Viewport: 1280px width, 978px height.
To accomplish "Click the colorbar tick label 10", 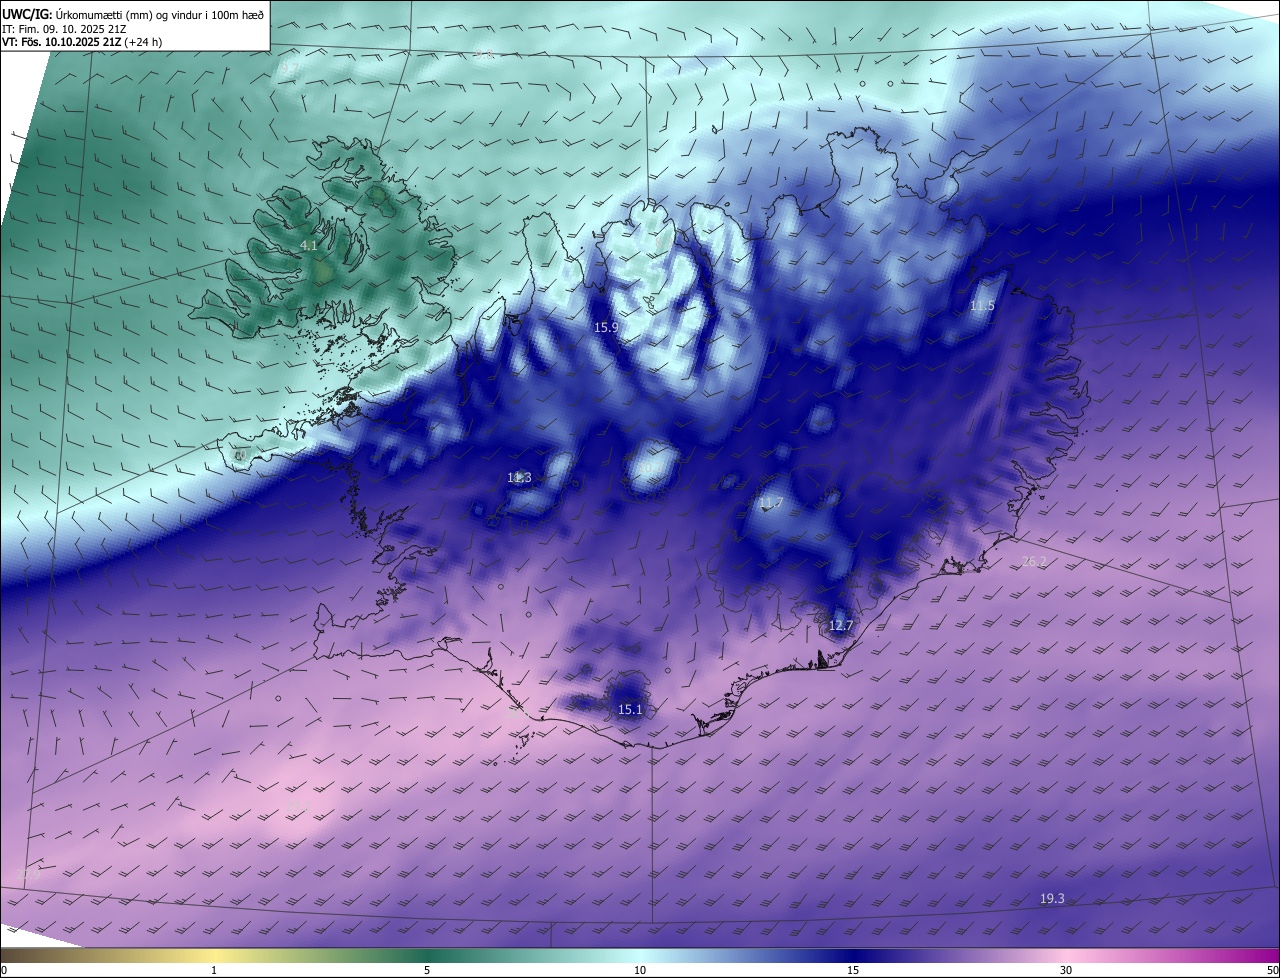I will (640, 970).
